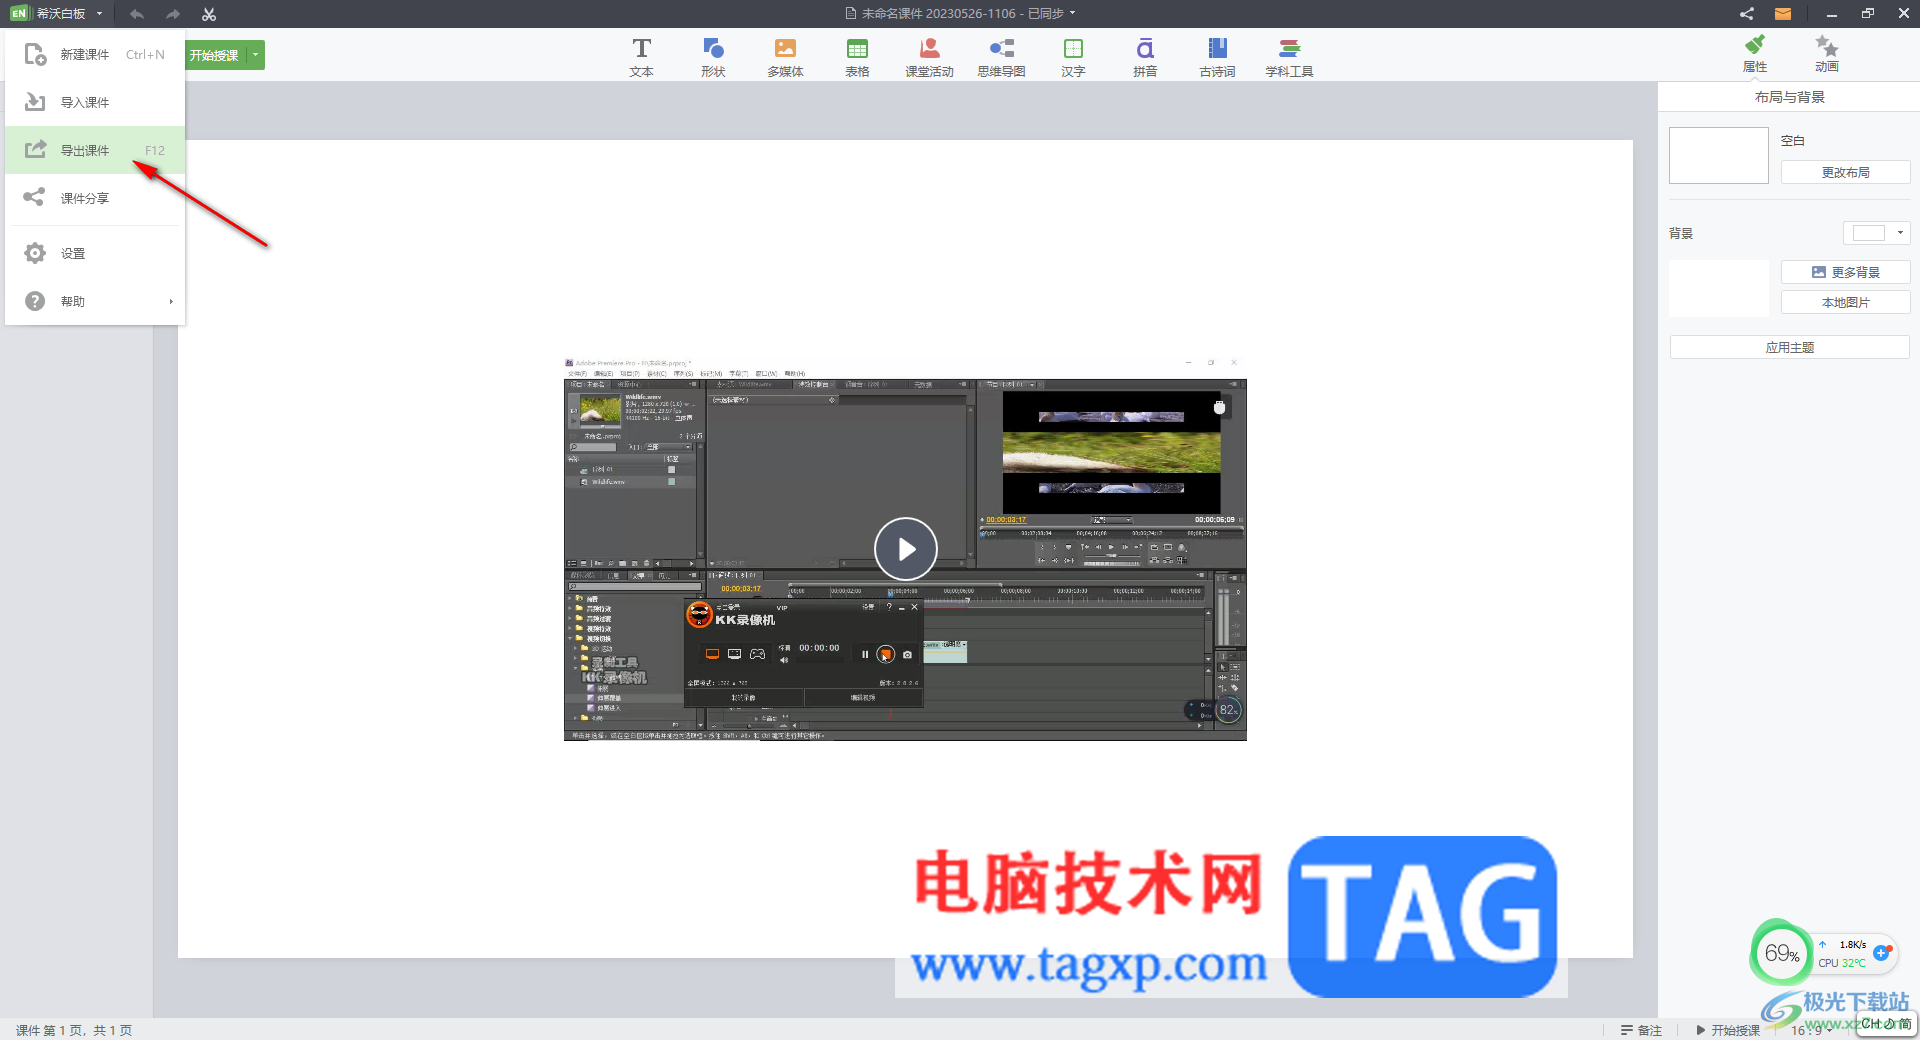Click the scissors cut icon
Image resolution: width=1920 pixels, height=1040 pixels.
pyautogui.click(x=209, y=14)
